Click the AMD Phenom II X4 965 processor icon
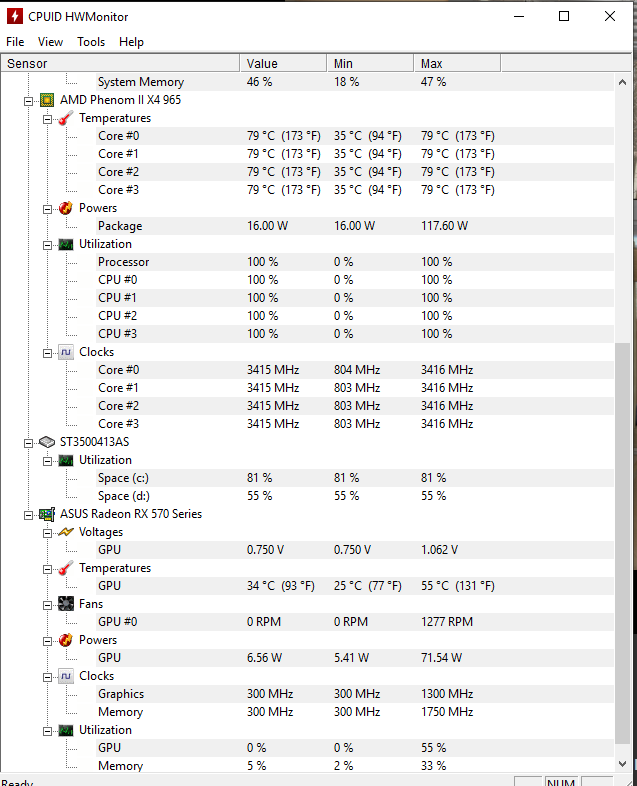The image size is (637, 786). click(46, 100)
